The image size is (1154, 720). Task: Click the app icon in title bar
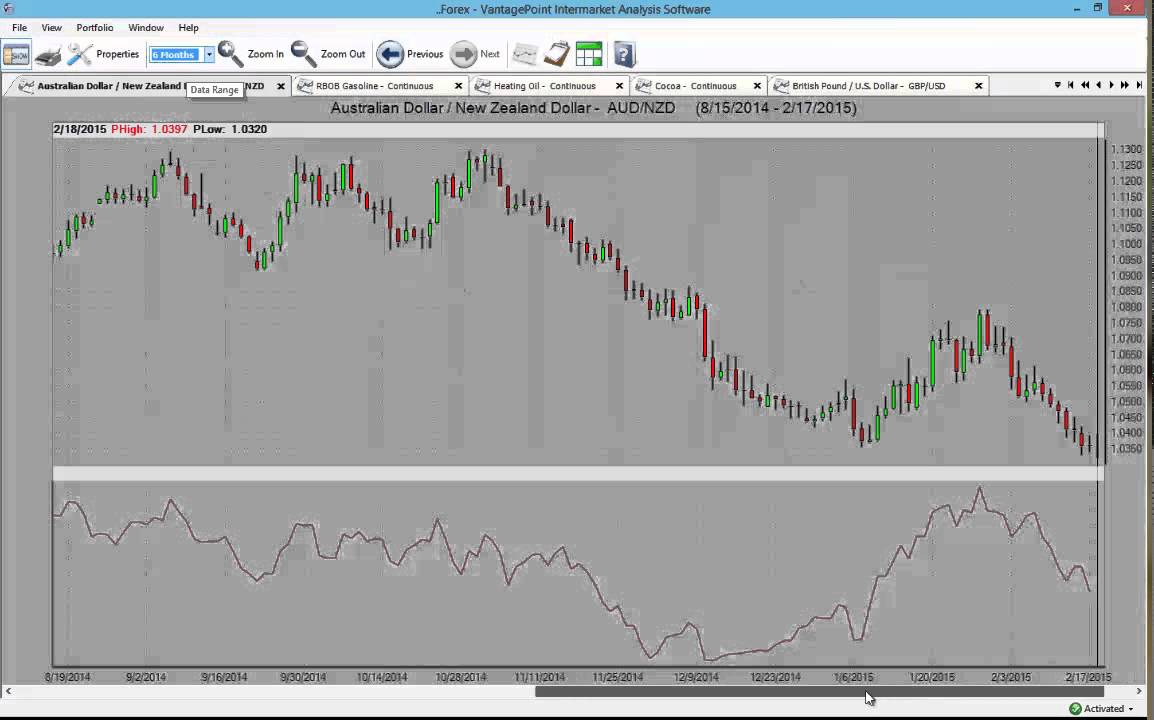pos(8,8)
